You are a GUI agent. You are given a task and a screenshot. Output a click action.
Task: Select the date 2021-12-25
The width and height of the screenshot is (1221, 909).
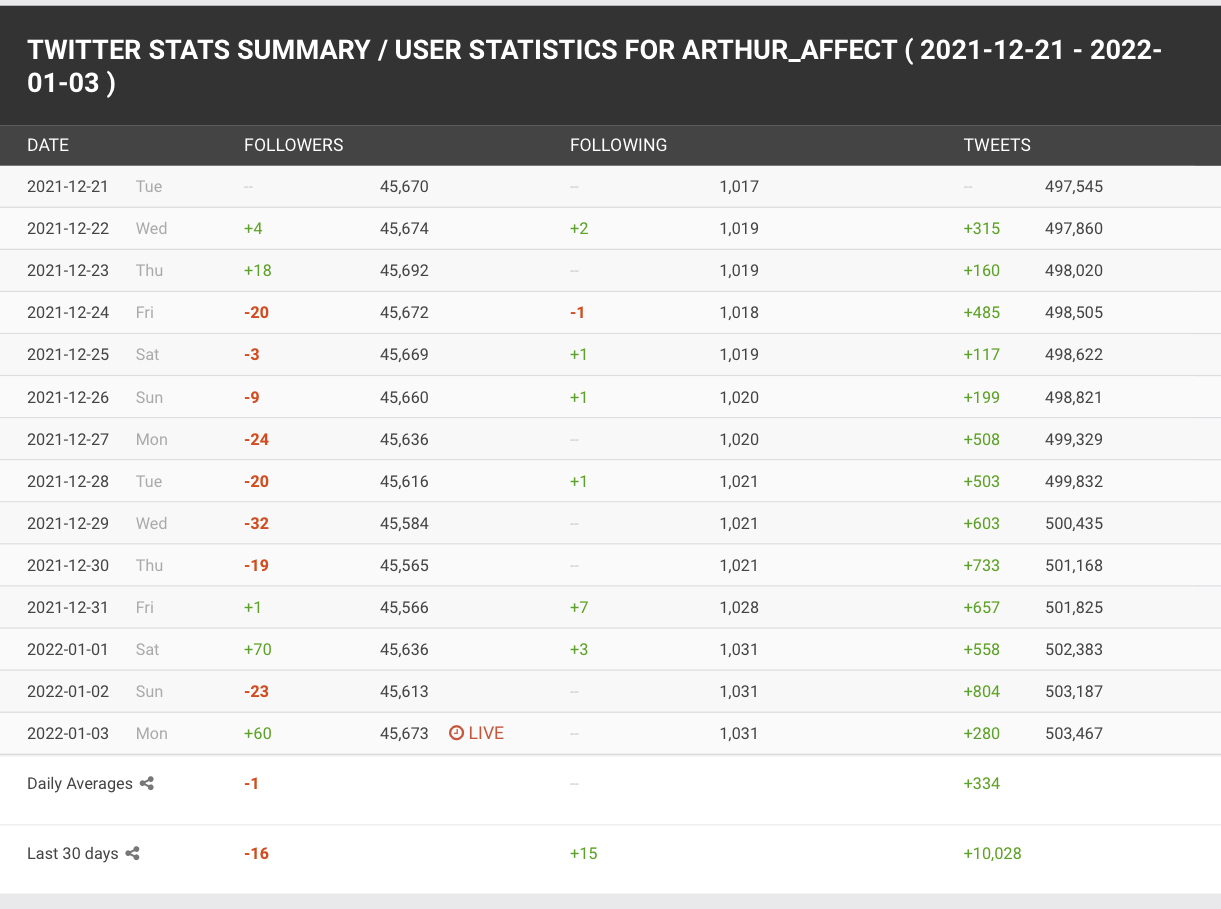tap(68, 354)
